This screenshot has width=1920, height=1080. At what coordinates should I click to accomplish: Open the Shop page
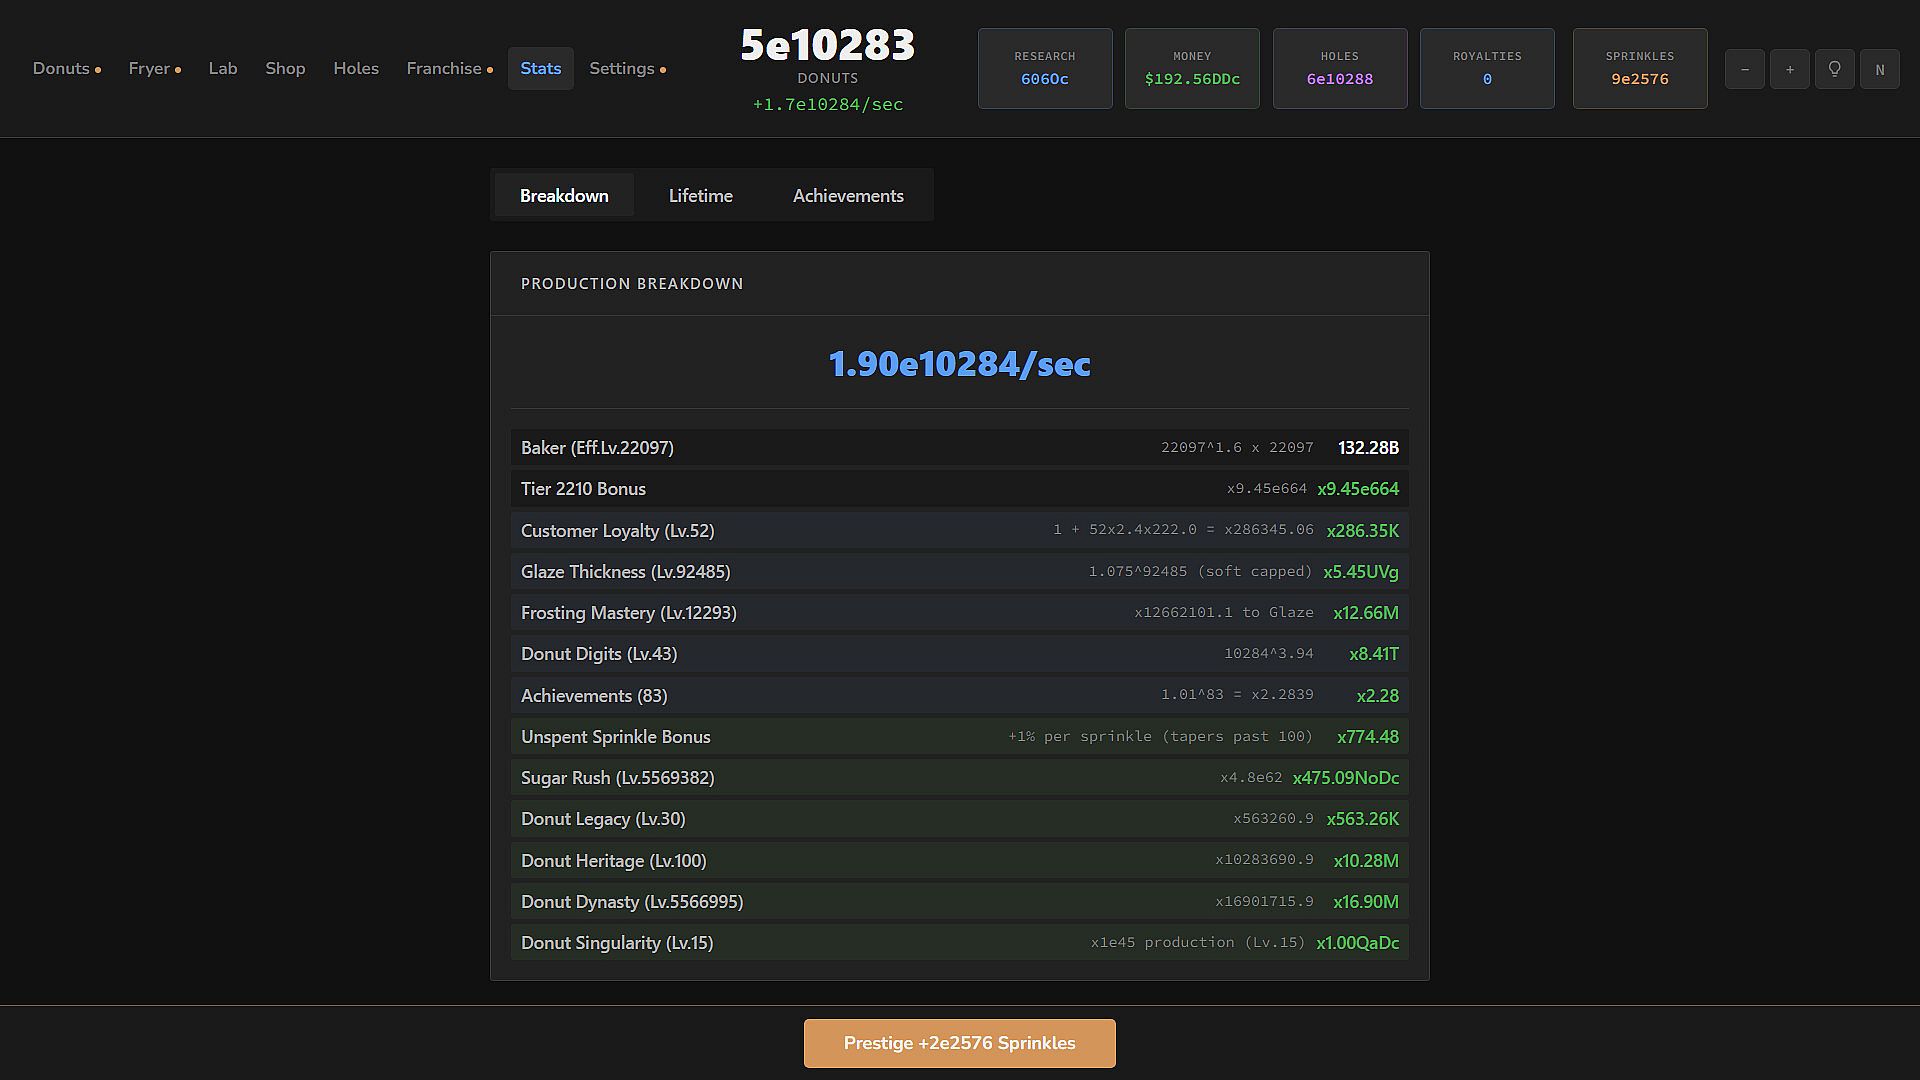285,68
